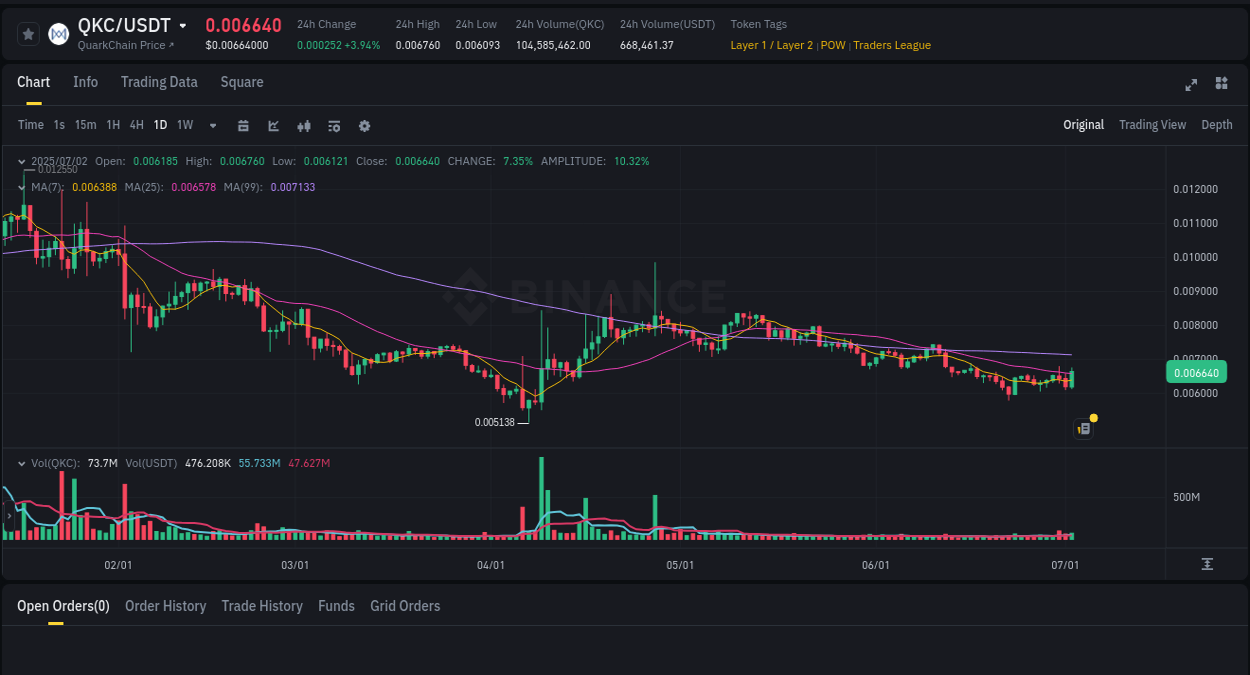Open the chart settings gear

pyautogui.click(x=363, y=126)
